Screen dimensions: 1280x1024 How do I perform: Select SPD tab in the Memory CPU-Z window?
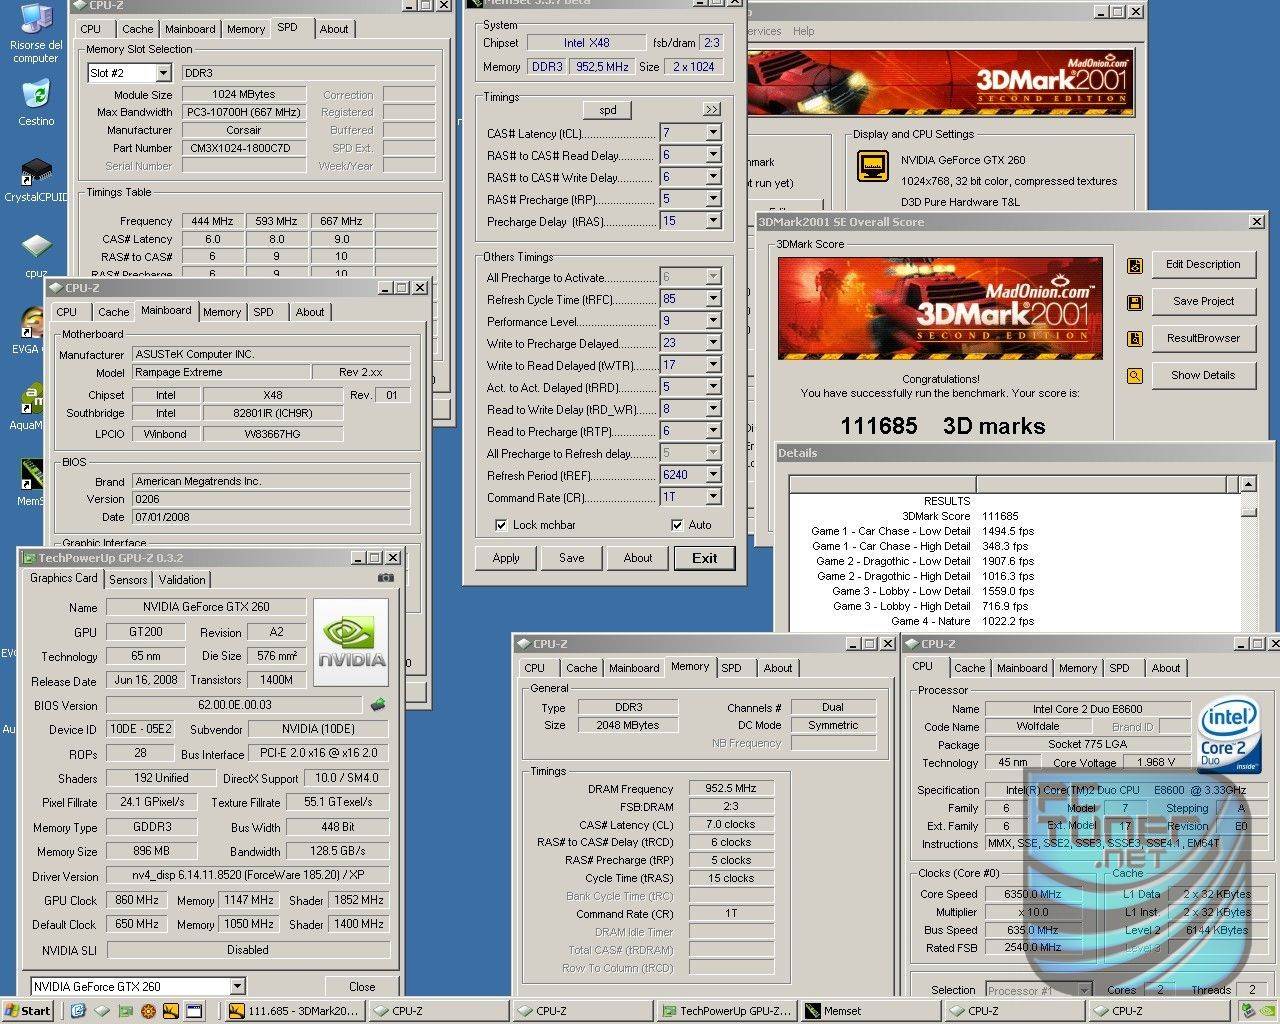732,668
